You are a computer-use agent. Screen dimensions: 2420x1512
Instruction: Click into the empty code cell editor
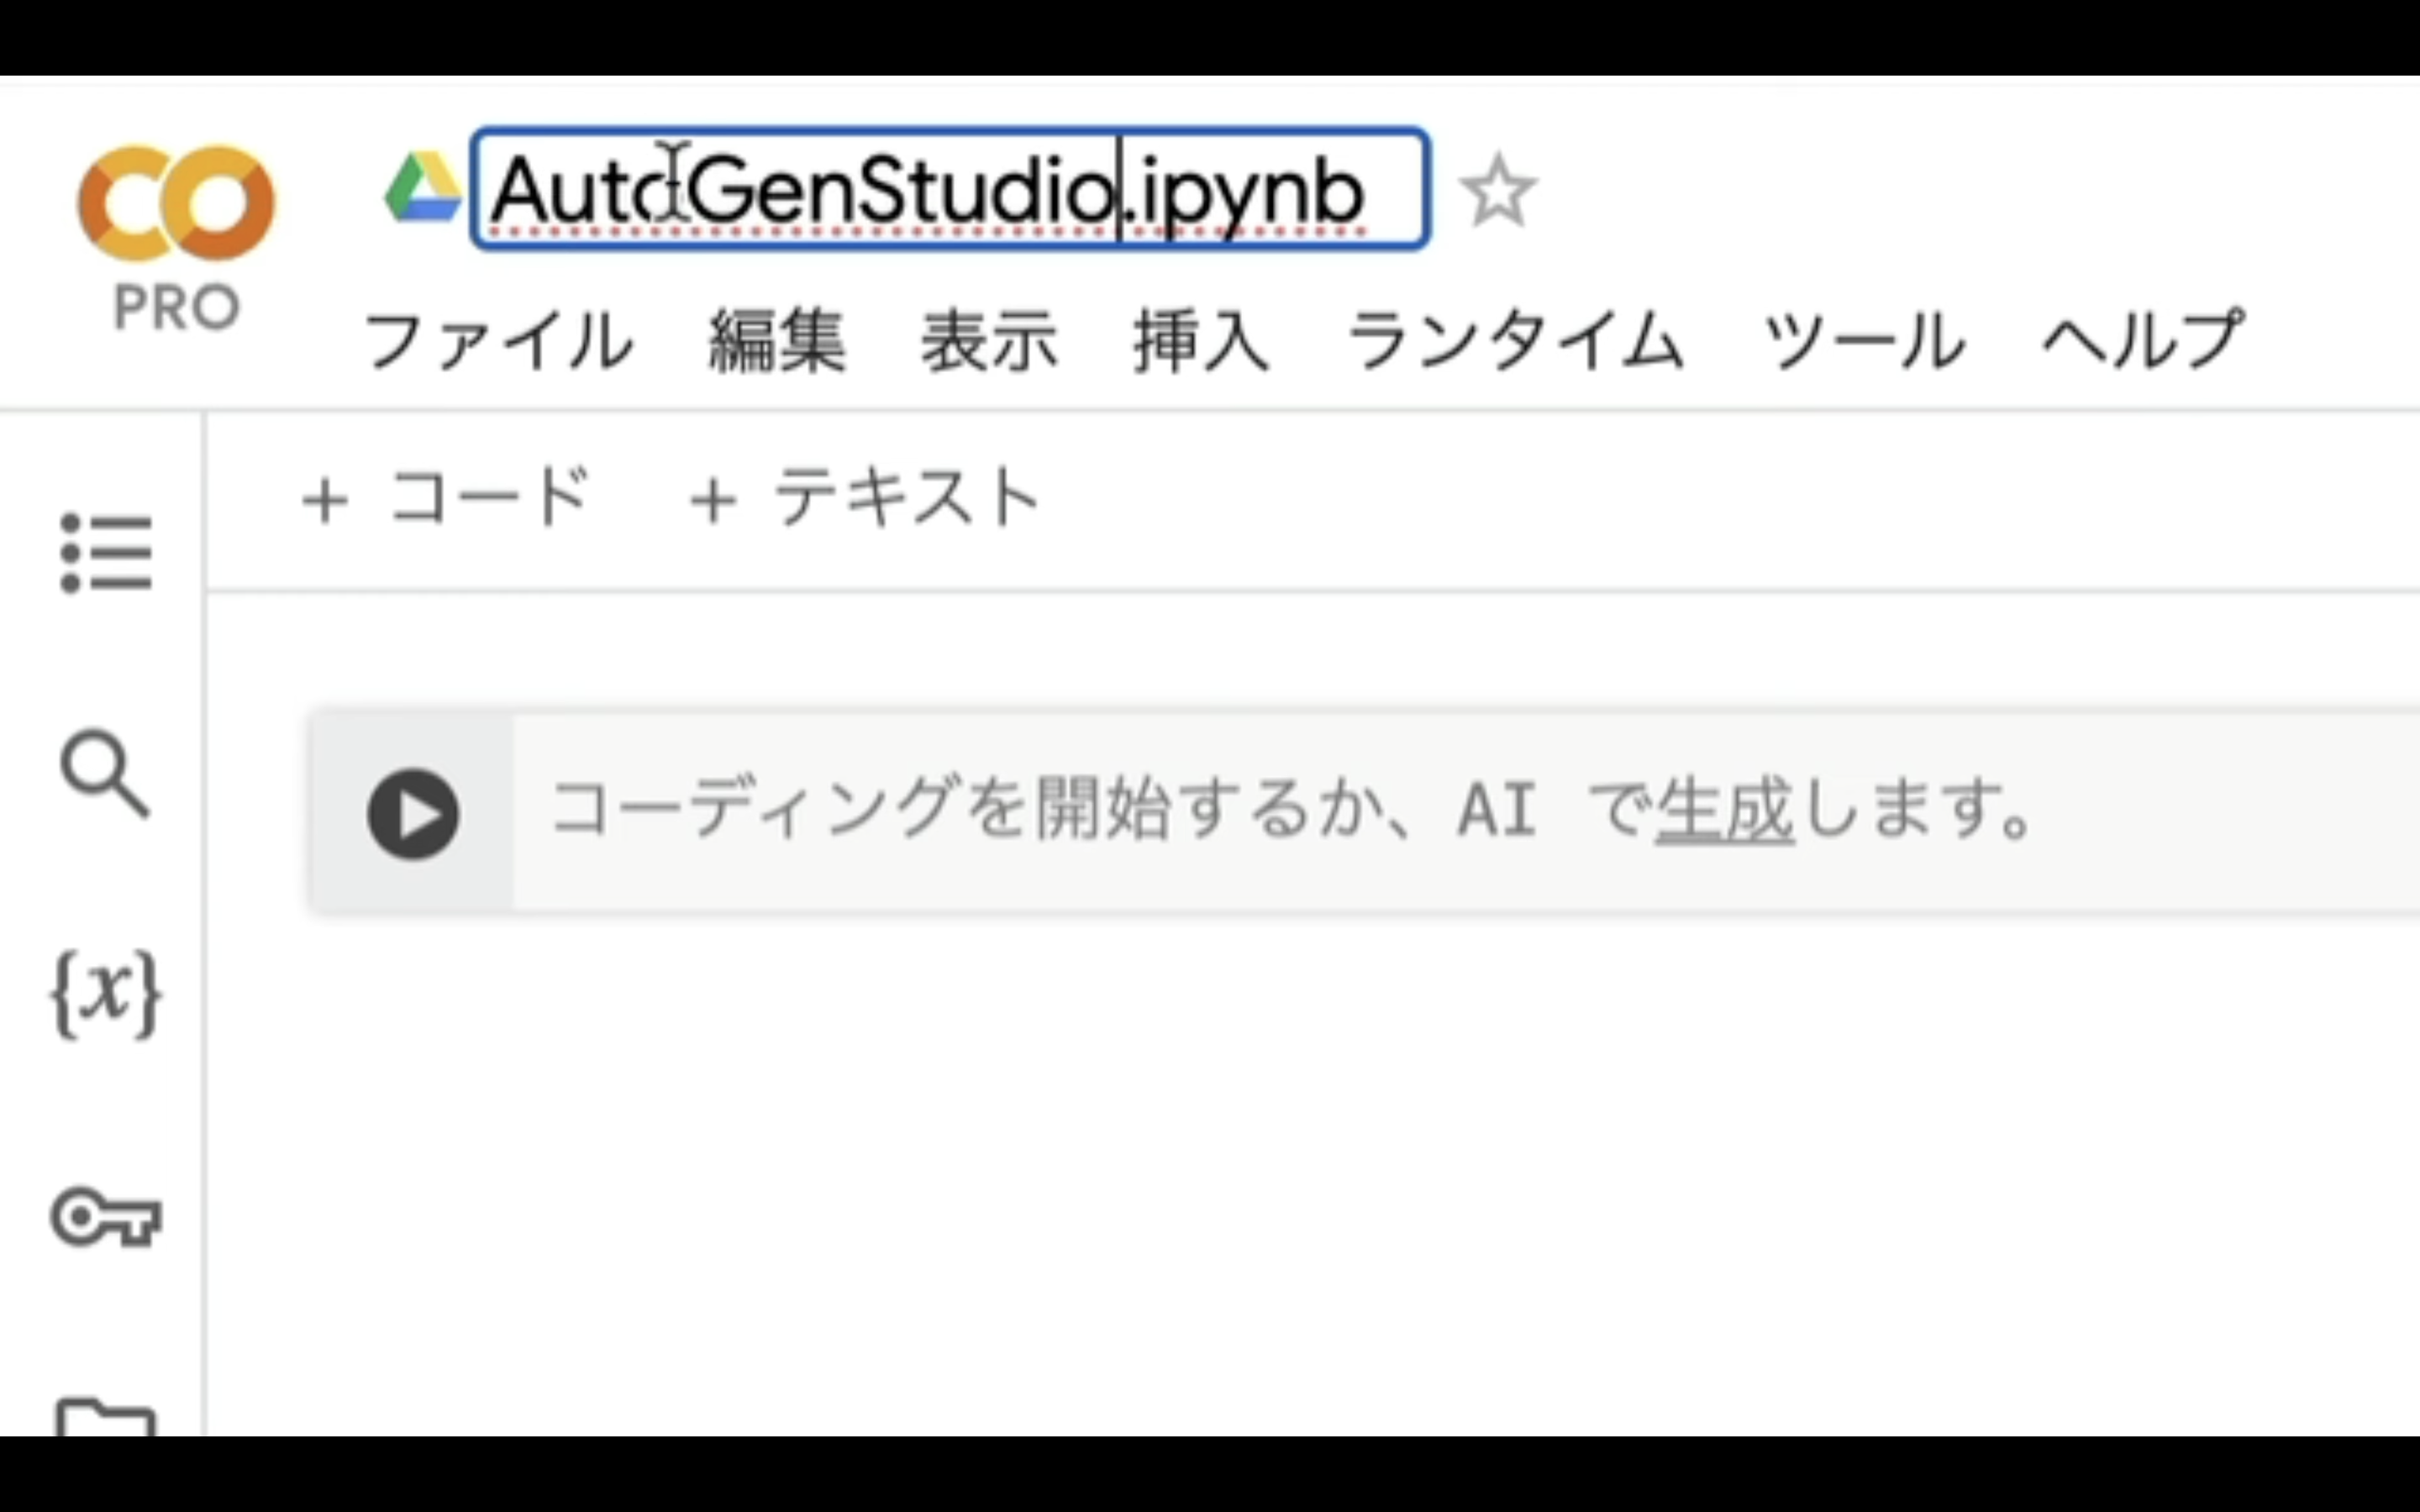coord(1466,812)
